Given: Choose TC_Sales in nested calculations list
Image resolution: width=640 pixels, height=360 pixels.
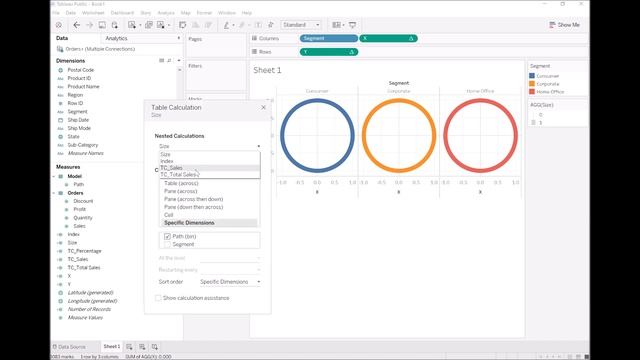Looking at the screenshot, I should tap(209, 168).
